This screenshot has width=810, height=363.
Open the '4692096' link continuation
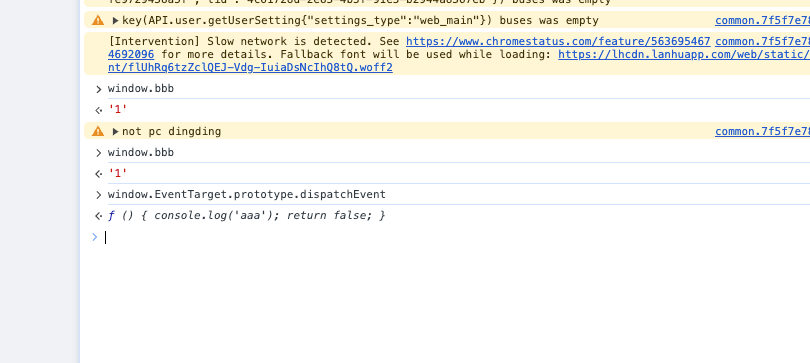click(131, 54)
